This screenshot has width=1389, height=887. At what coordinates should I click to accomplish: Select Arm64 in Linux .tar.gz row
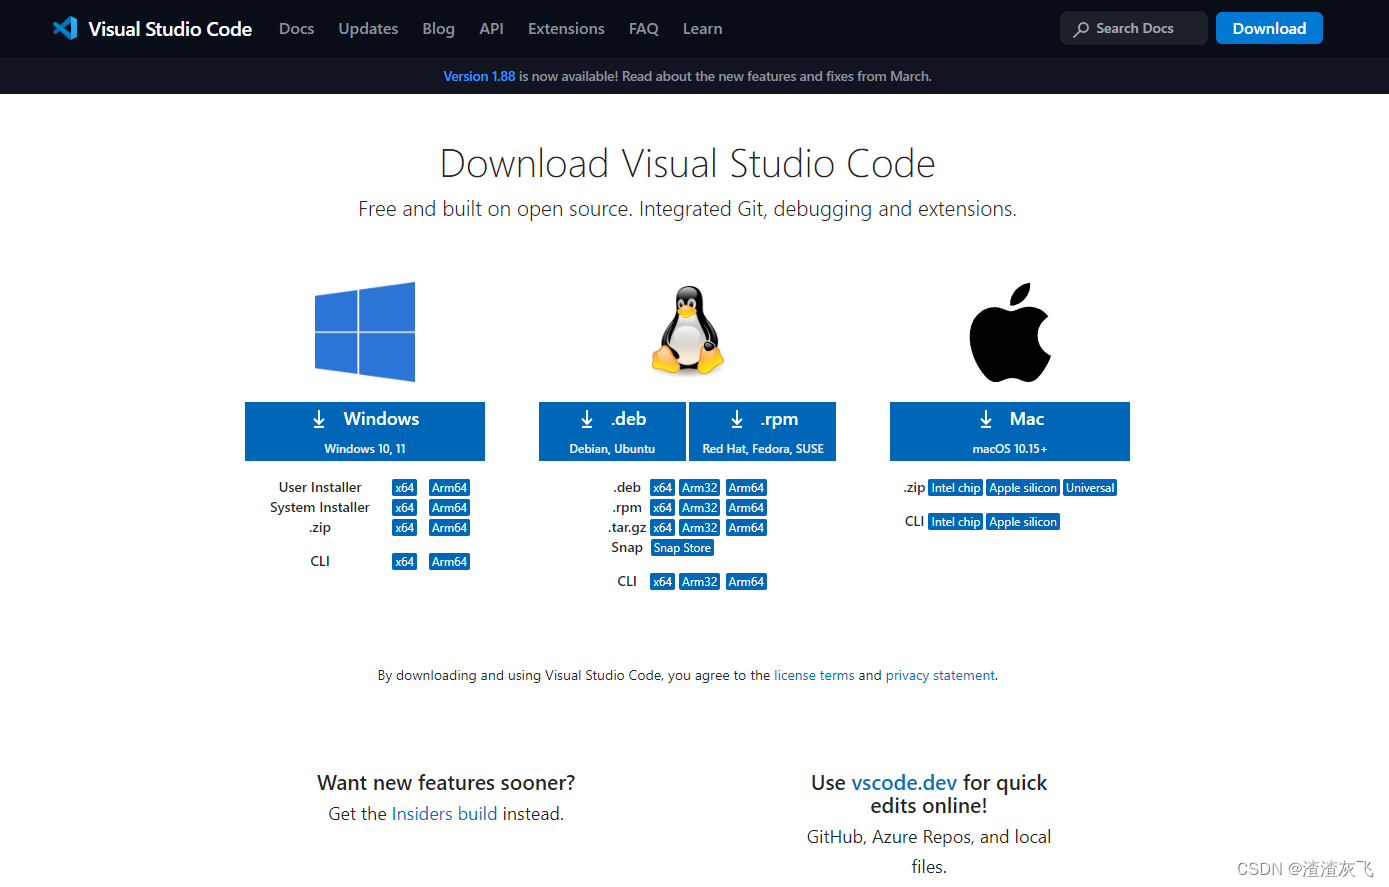tap(746, 528)
